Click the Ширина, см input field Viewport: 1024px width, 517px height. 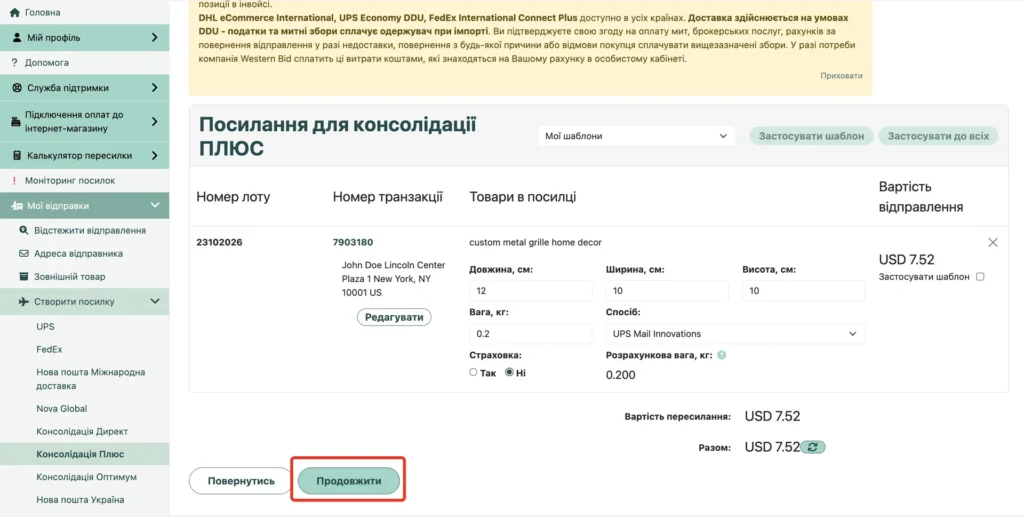(x=667, y=290)
